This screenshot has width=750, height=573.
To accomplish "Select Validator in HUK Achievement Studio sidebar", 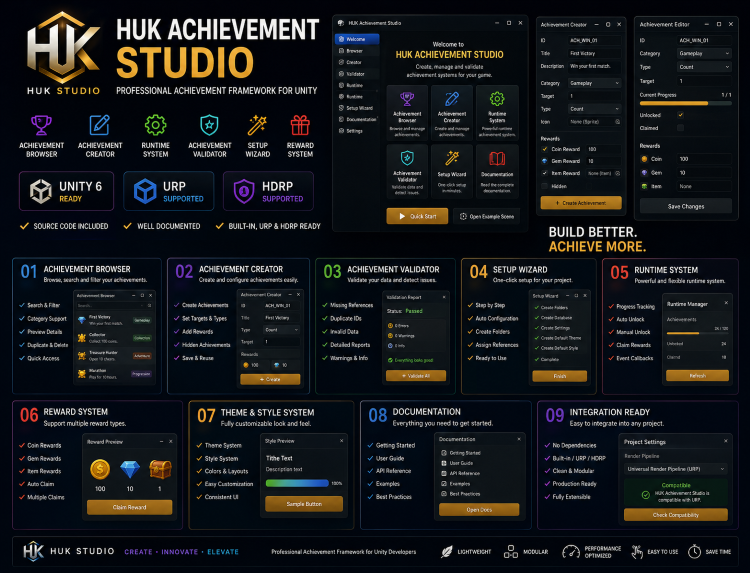I will tap(357, 74).
